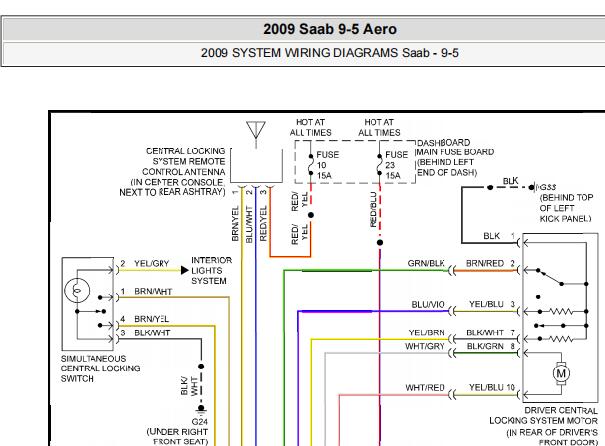
Task: Click "(IN REAR OF DRIVER'S FRONT DOOR)" text
Action: [552, 437]
